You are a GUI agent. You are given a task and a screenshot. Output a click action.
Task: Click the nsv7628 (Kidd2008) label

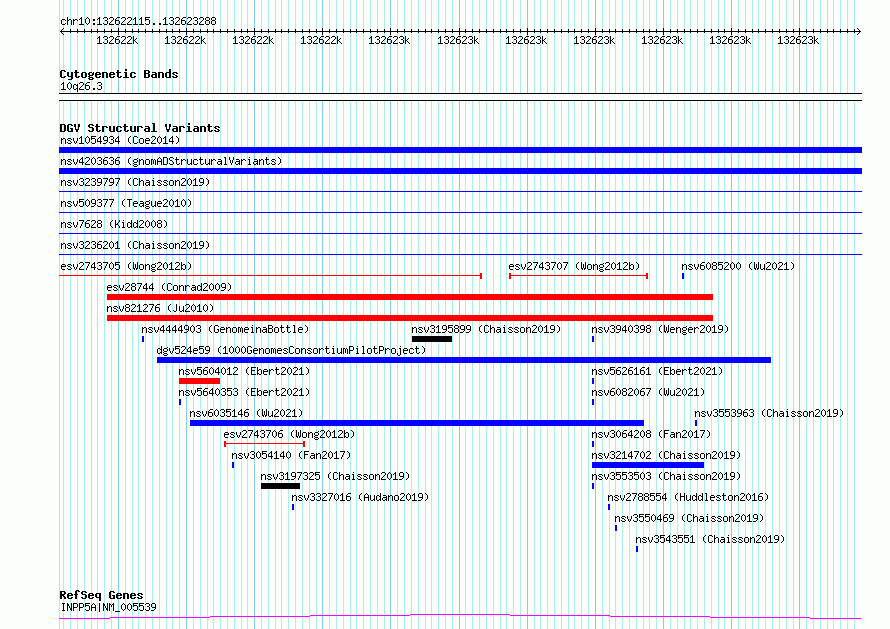[114, 224]
